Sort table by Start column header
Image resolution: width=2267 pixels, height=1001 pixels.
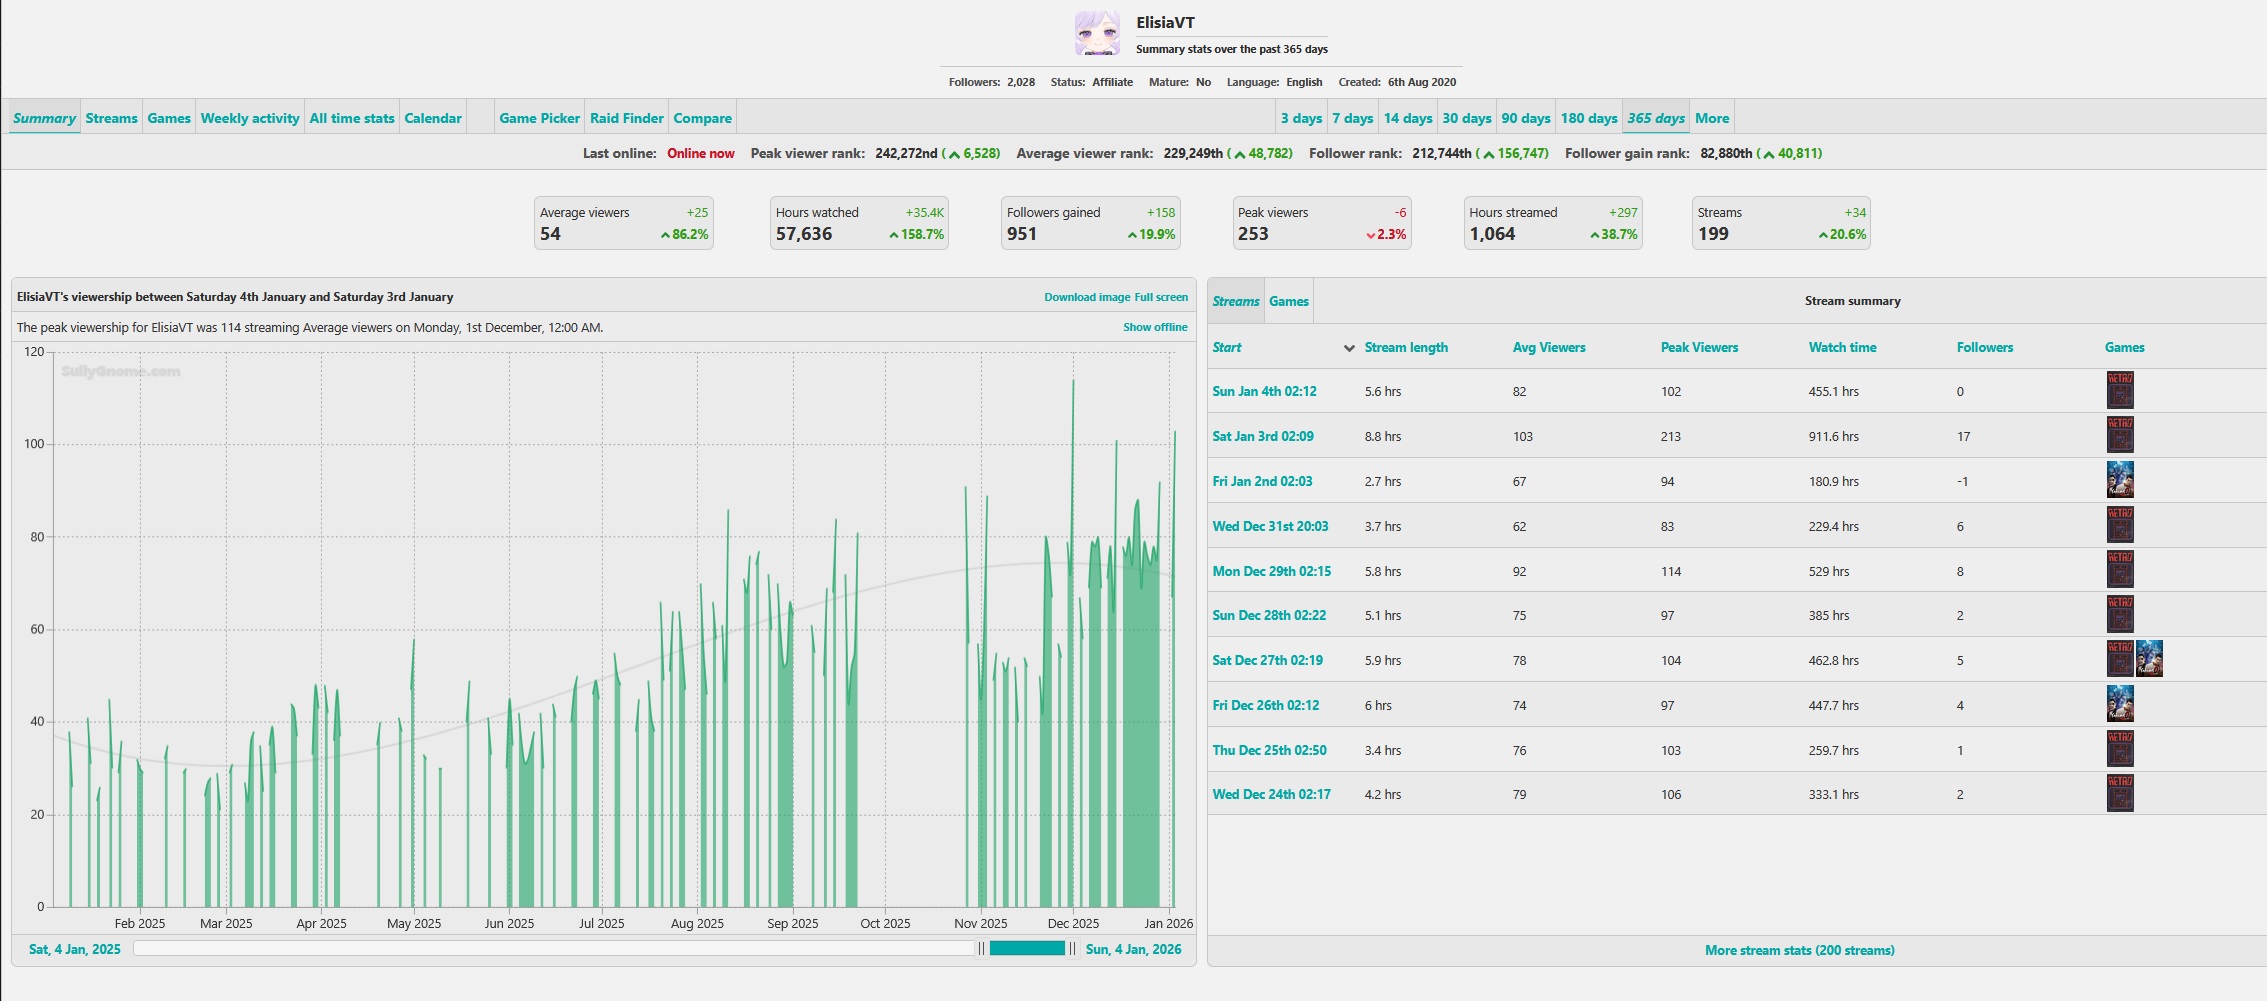1227,348
